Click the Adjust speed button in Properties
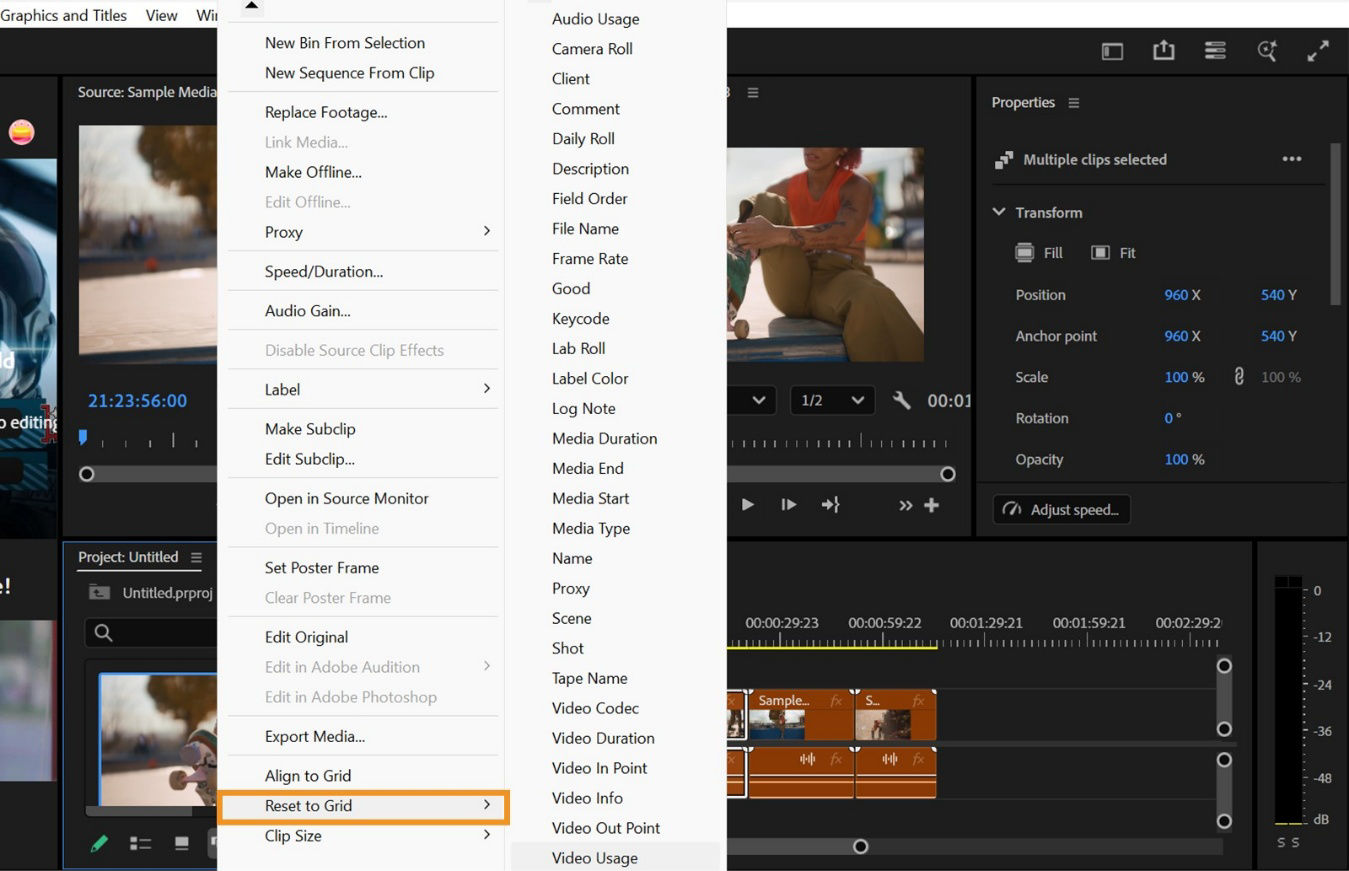The height and width of the screenshot is (871, 1349). [1060, 509]
